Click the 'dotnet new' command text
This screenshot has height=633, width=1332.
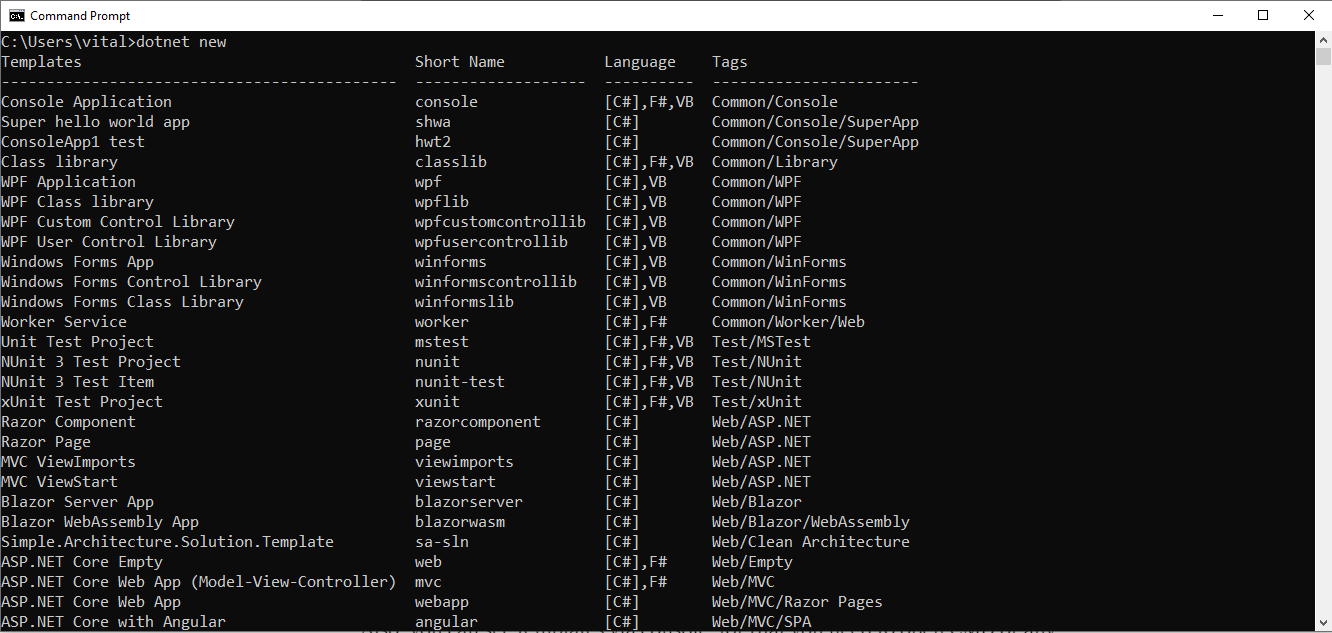pos(182,42)
